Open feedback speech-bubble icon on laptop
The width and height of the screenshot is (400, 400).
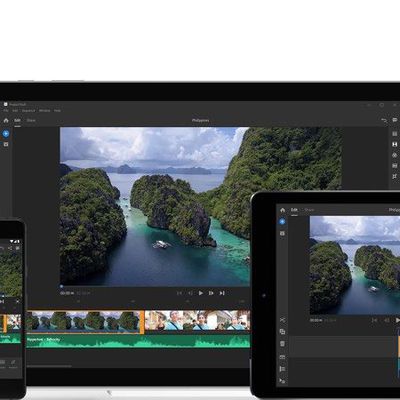(395, 120)
